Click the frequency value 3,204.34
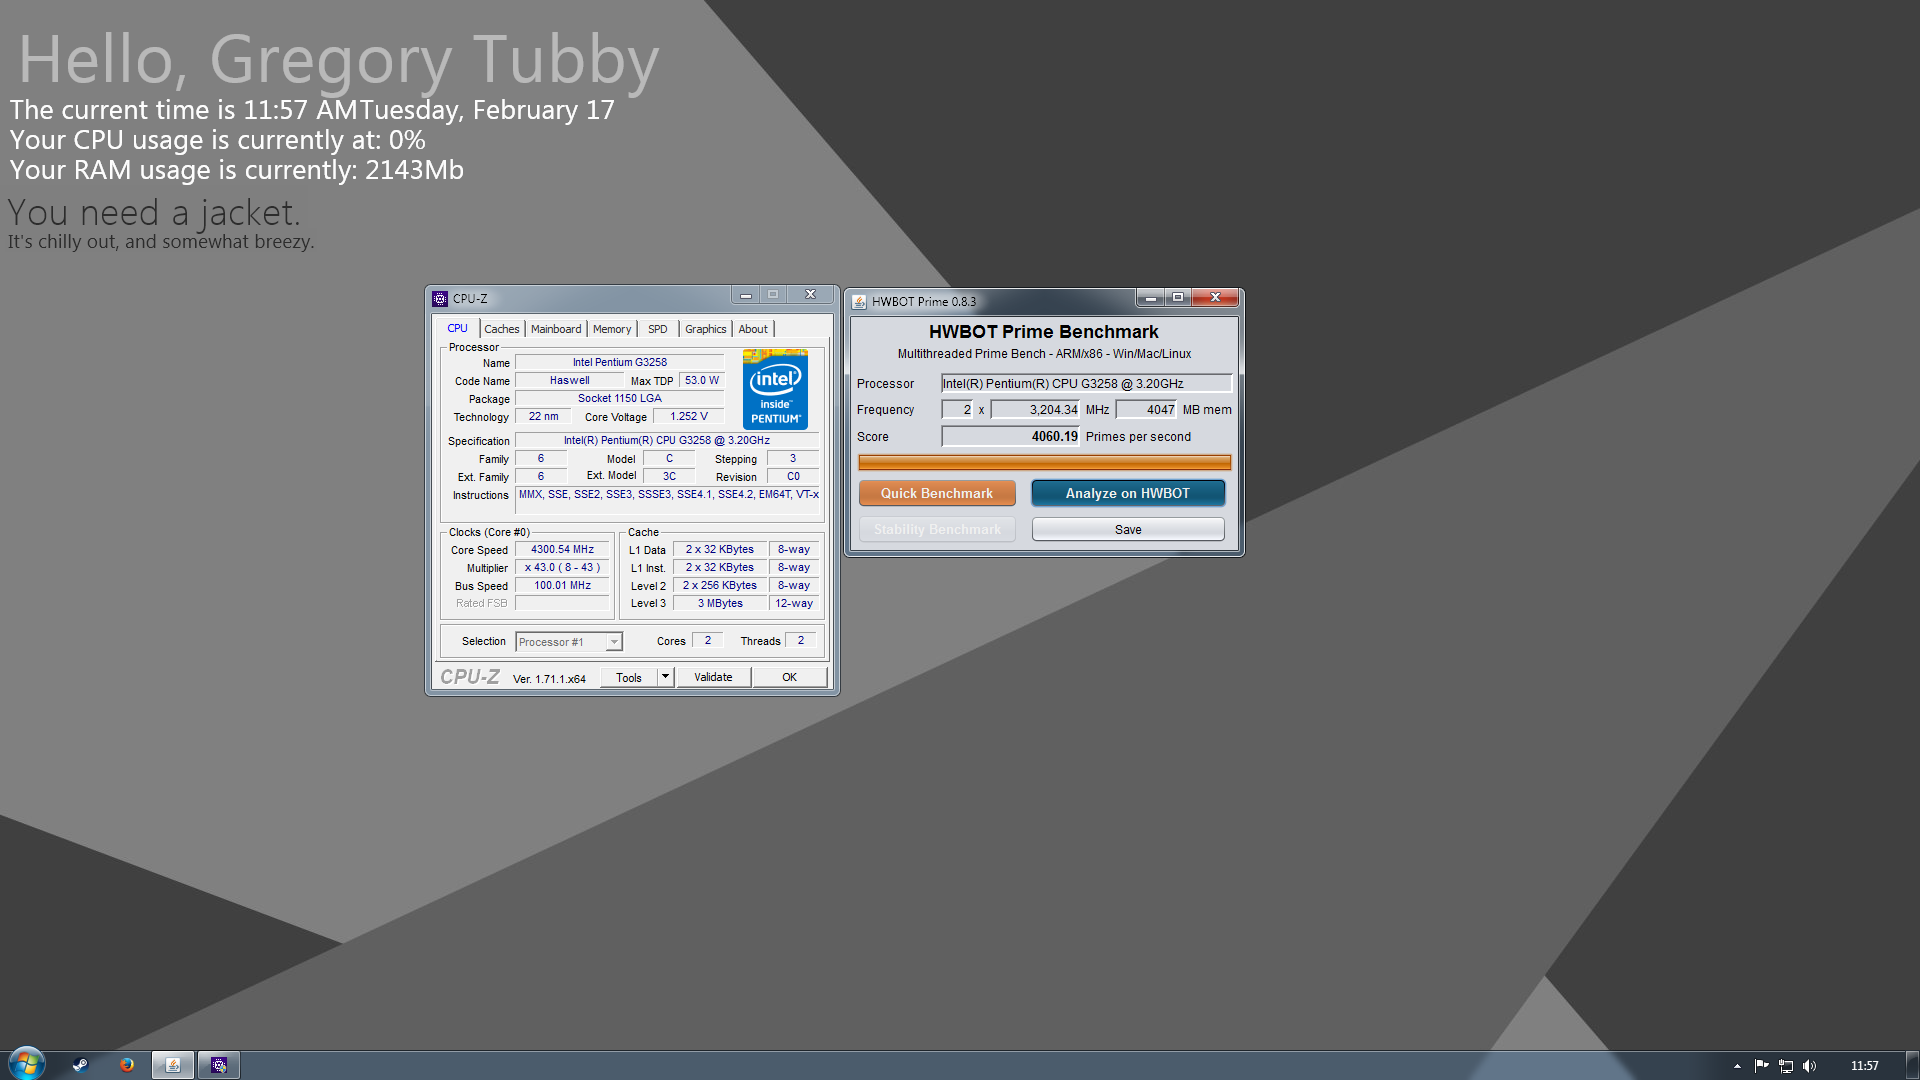 click(x=1035, y=410)
